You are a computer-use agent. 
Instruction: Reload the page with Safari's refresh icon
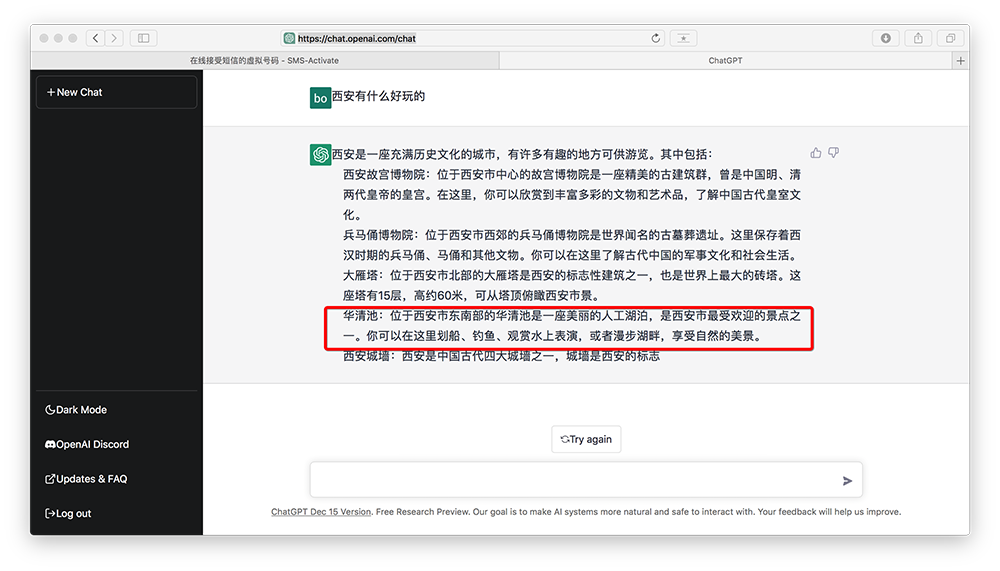tap(656, 38)
